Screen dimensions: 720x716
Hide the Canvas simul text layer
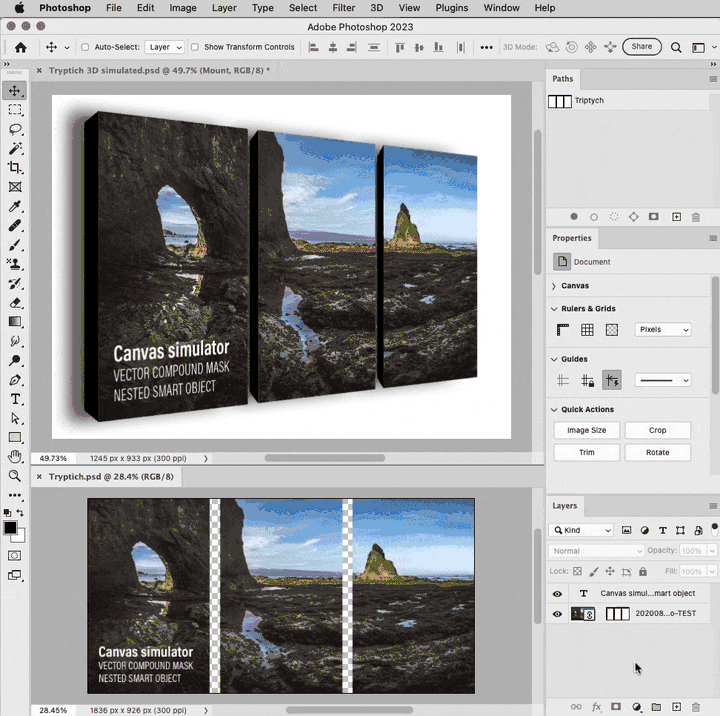tap(557, 594)
